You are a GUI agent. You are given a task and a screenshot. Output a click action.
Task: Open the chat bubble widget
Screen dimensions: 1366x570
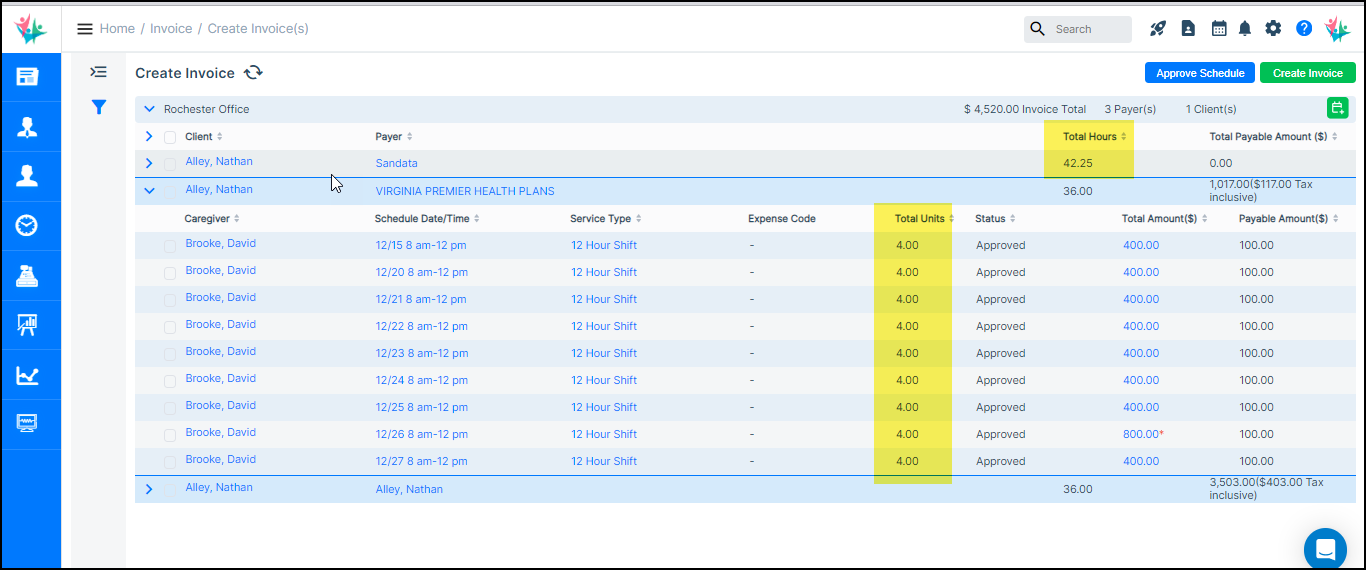[1325, 548]
